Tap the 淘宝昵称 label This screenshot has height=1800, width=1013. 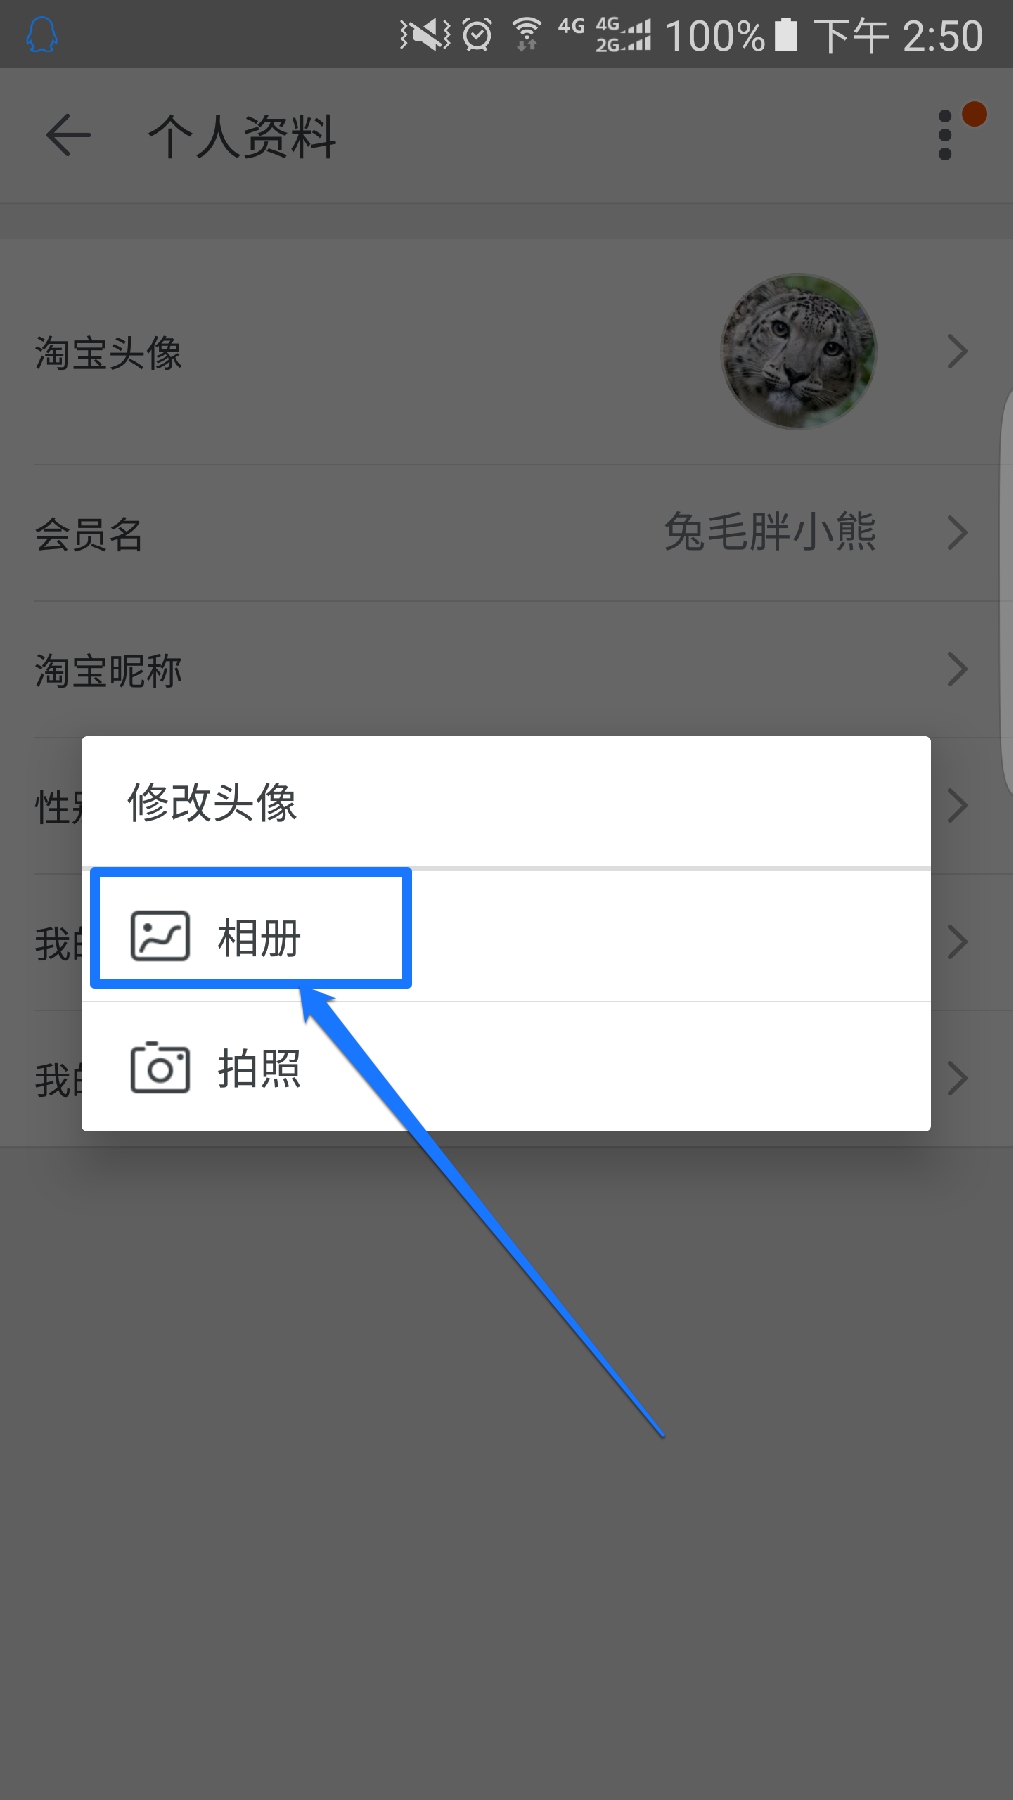coord(108,670)
